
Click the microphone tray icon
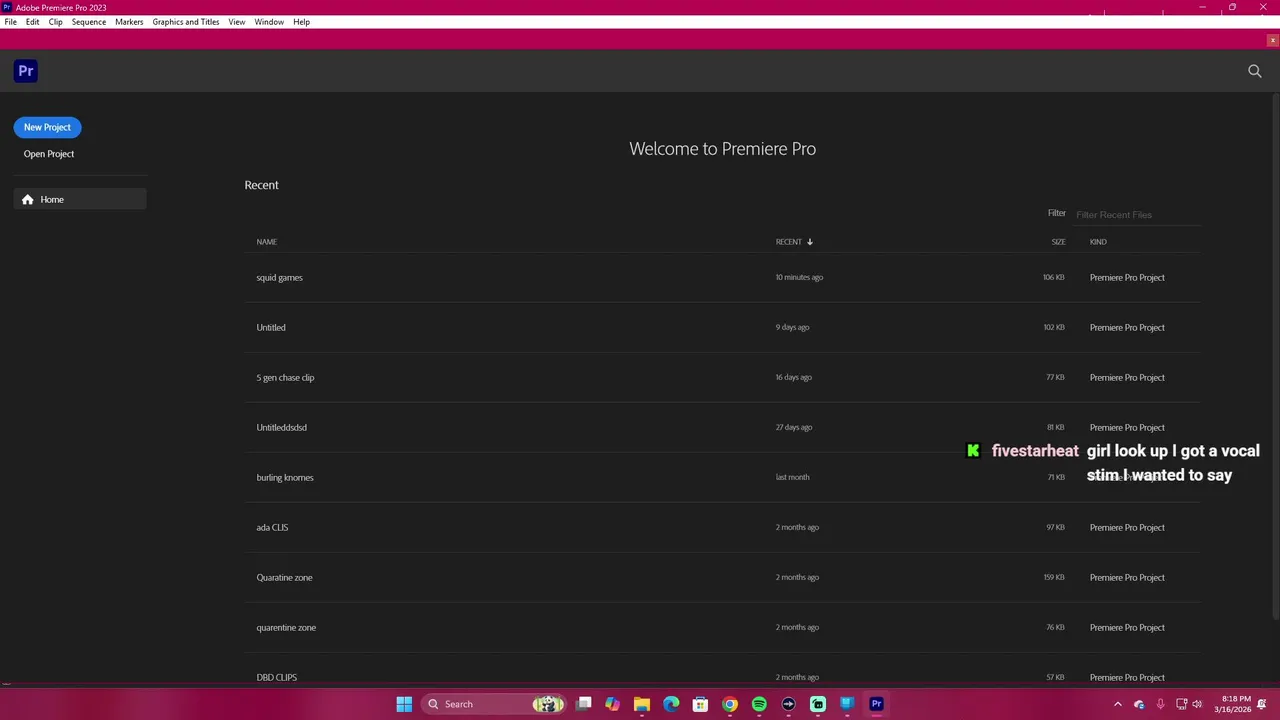(x=1160, y=704)
